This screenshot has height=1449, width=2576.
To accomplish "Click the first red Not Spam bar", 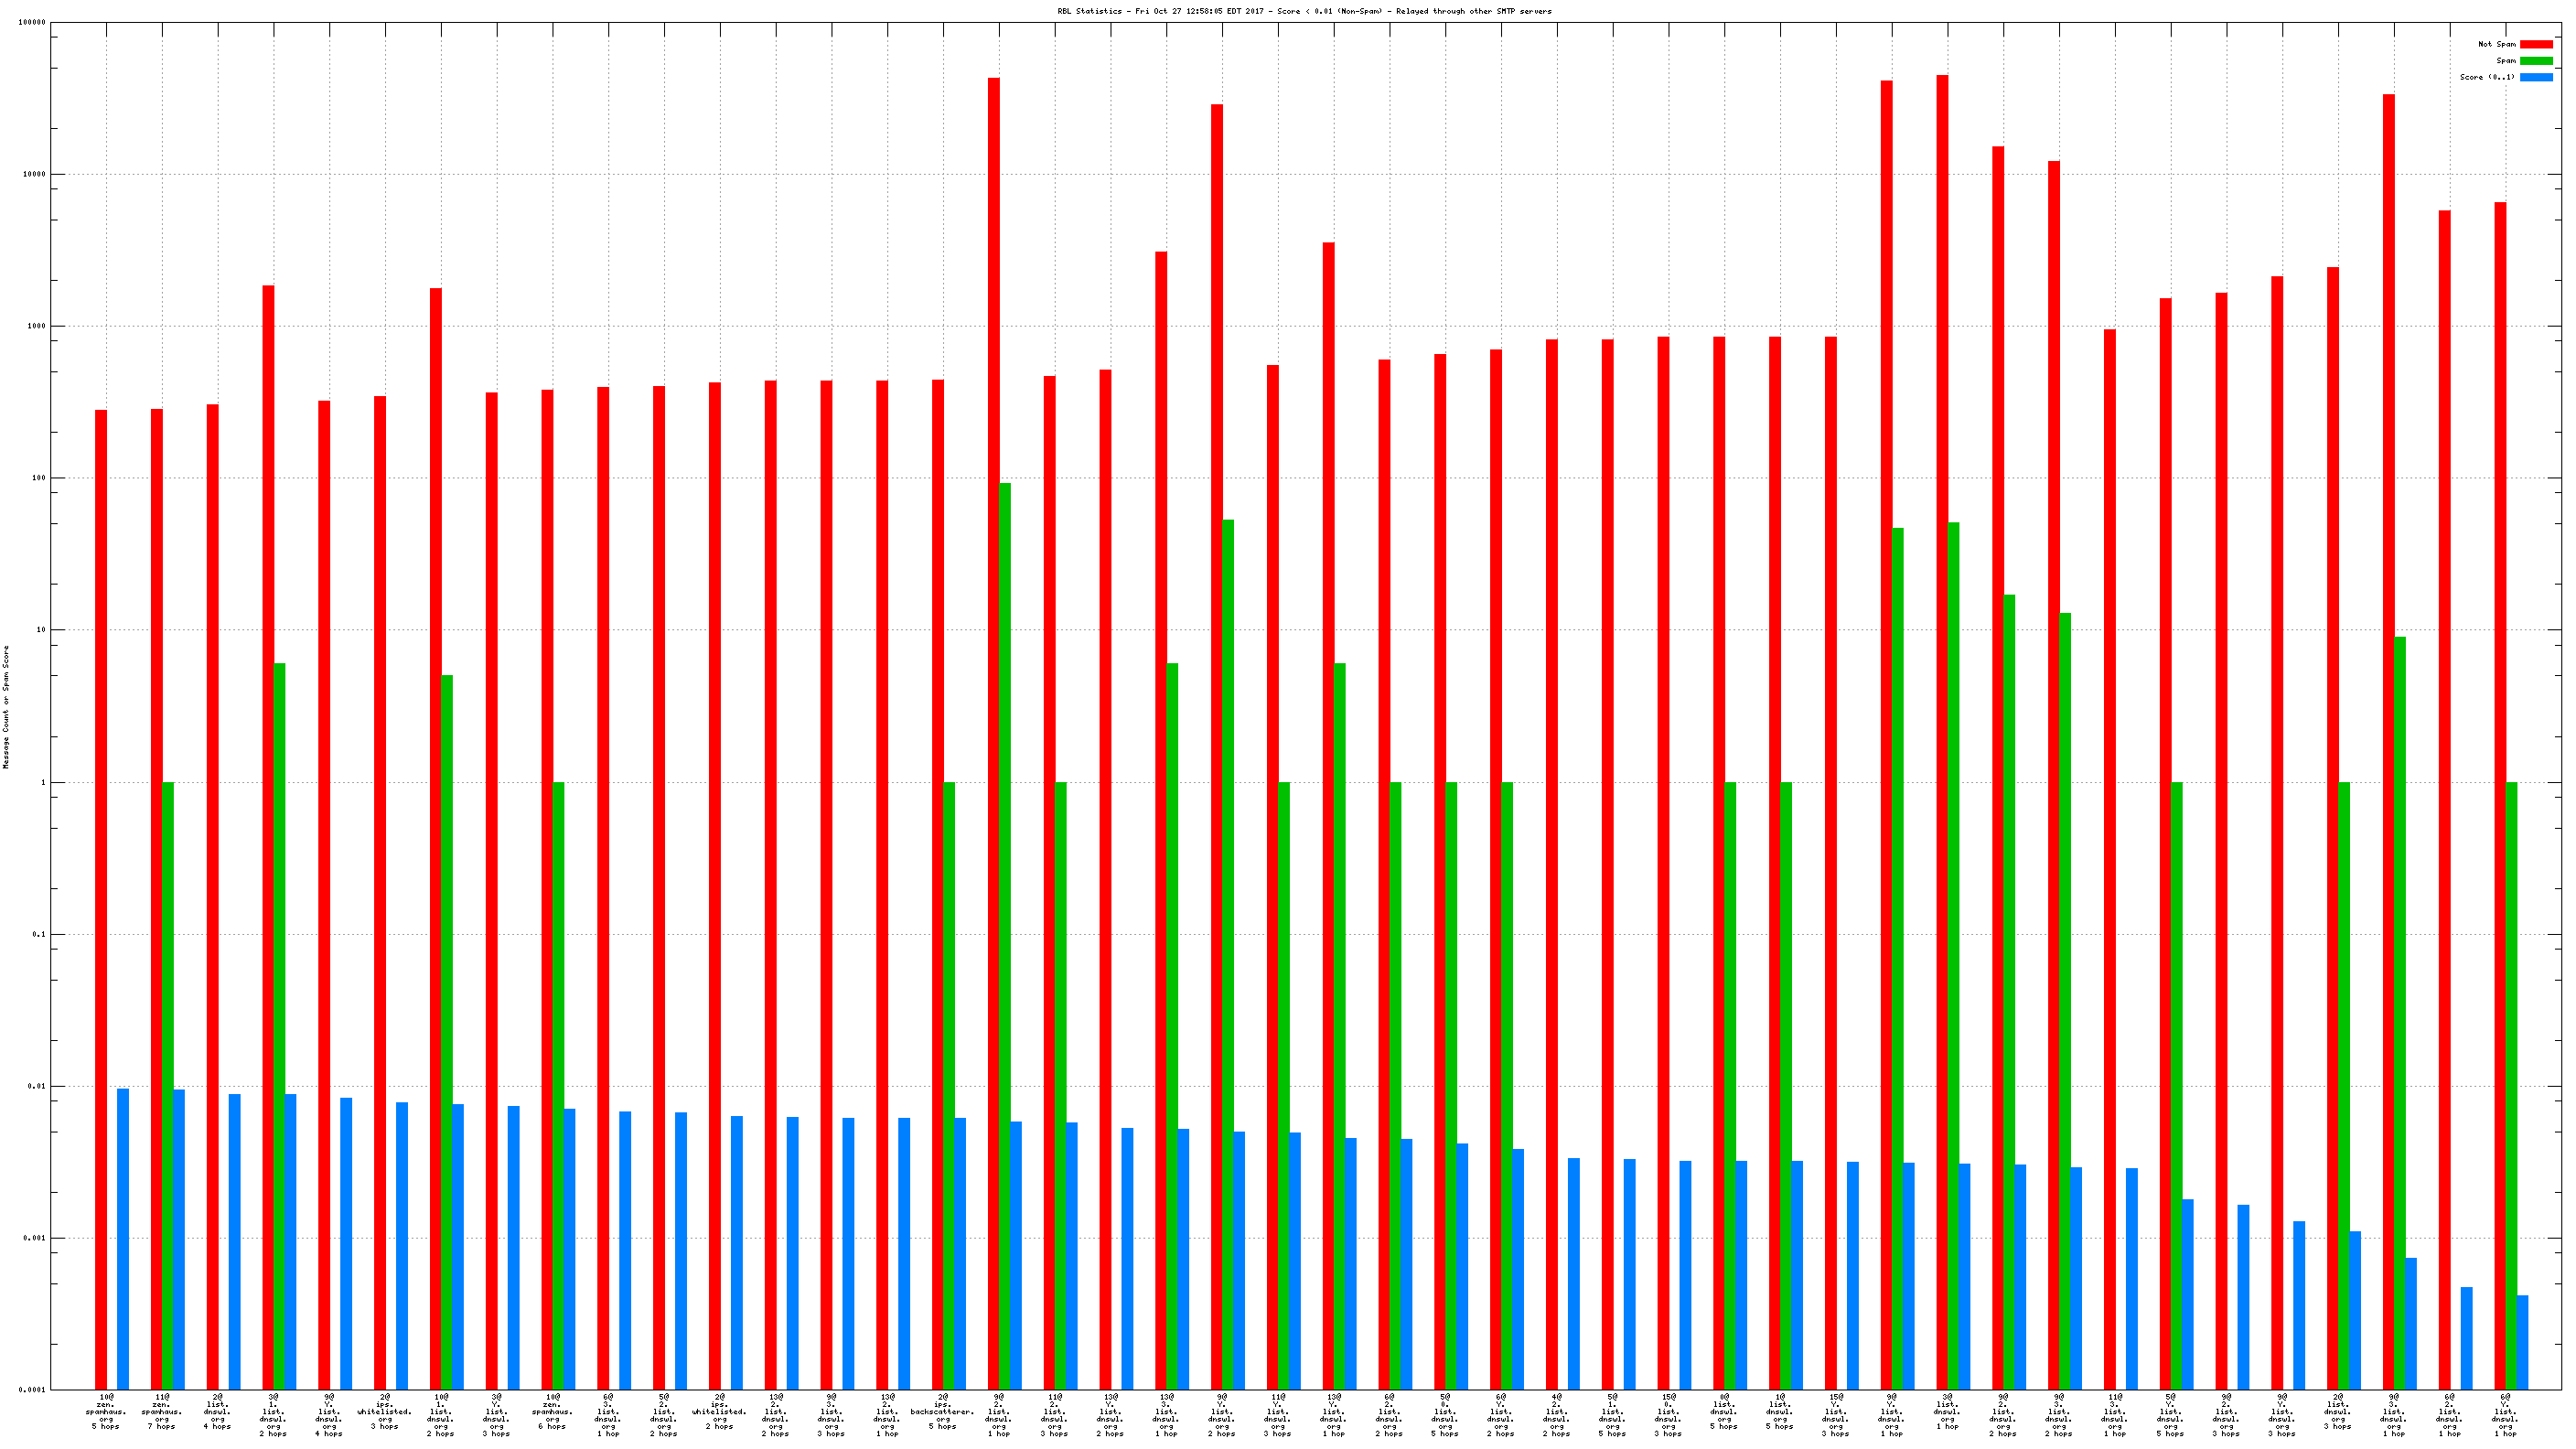I will point(101,898).
